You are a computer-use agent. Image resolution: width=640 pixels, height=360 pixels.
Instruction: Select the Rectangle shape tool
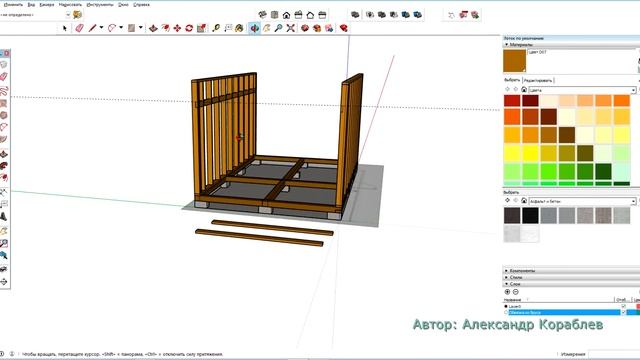tap(131, 28)
